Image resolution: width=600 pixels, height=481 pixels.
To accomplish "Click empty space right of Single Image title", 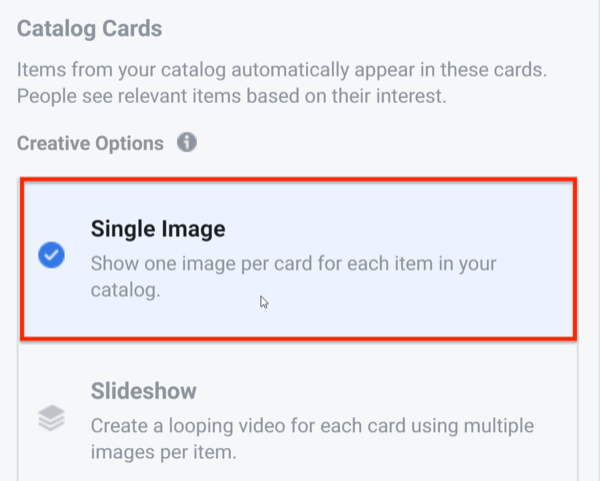I will click(398, 229).
